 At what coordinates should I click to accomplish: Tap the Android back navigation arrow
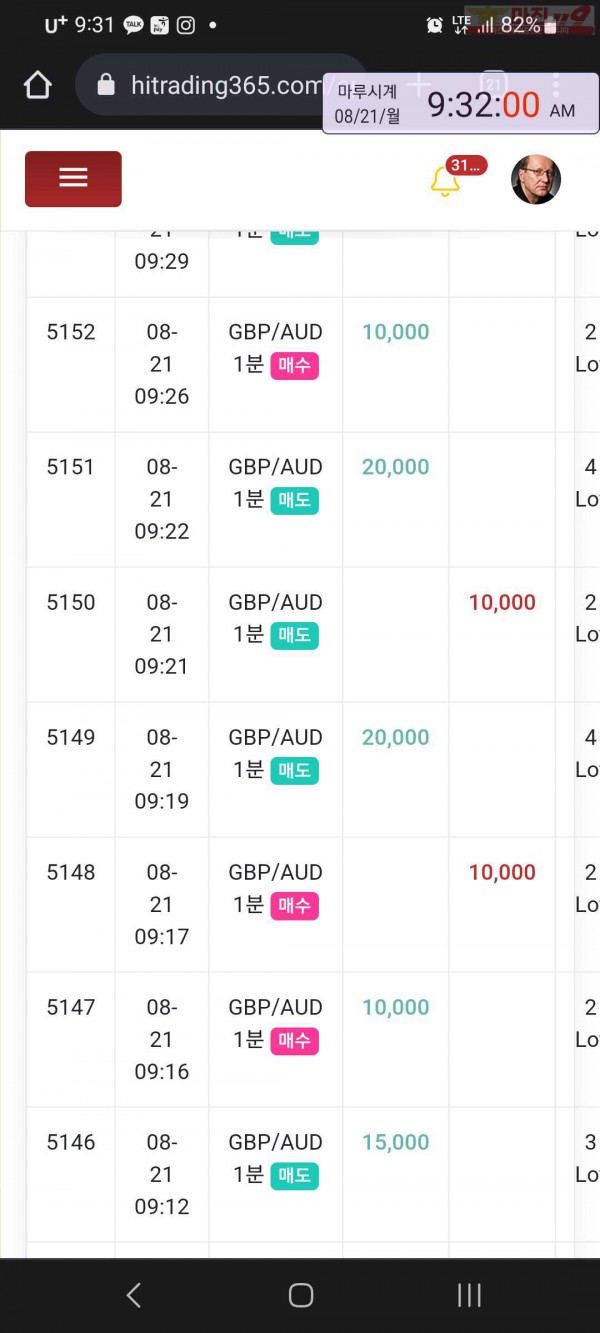click(x=134, y=1295)
